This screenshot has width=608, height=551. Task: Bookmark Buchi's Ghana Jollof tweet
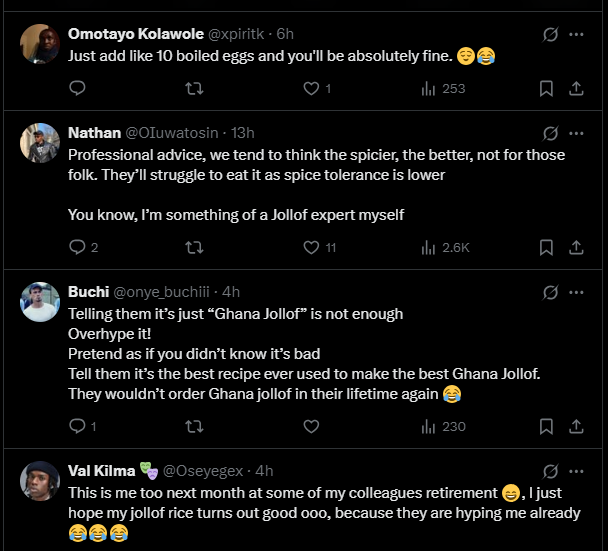coord(546,426)
